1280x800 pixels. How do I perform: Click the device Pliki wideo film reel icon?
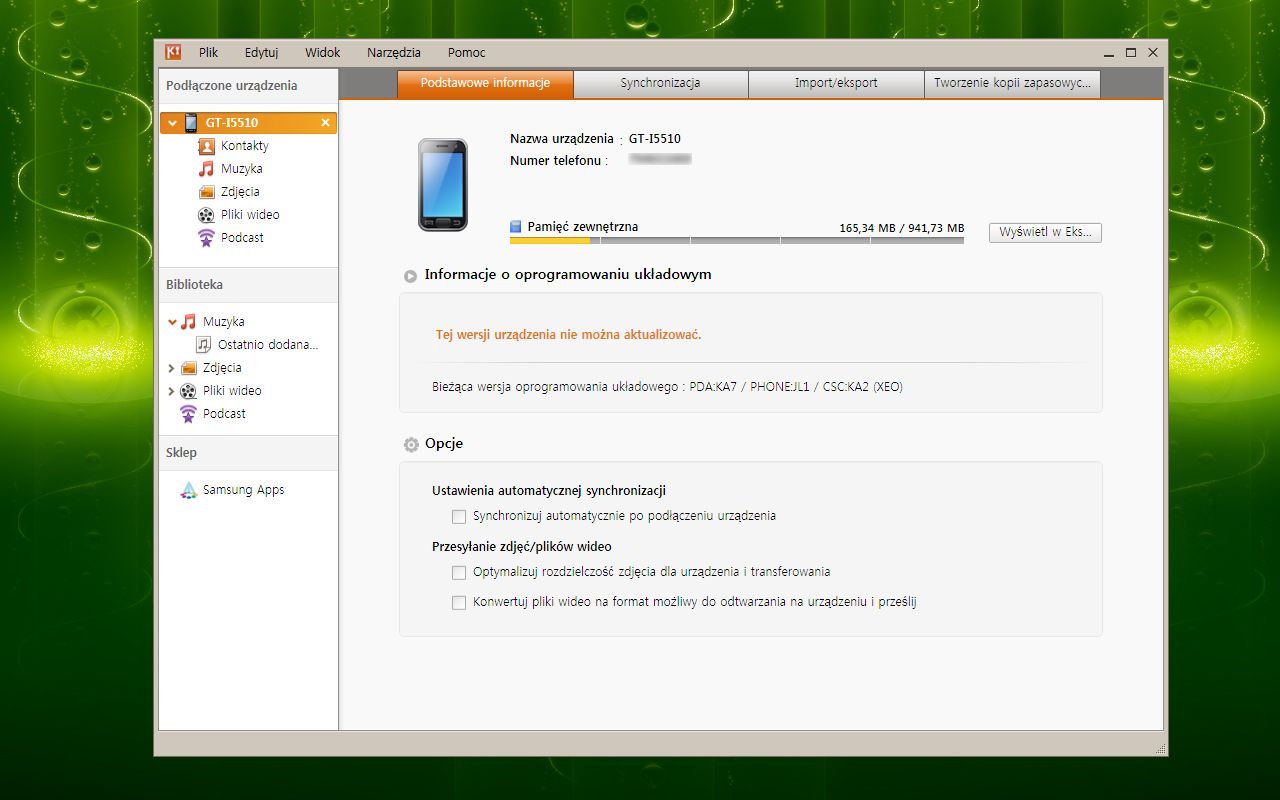click(x=206, y=215)
